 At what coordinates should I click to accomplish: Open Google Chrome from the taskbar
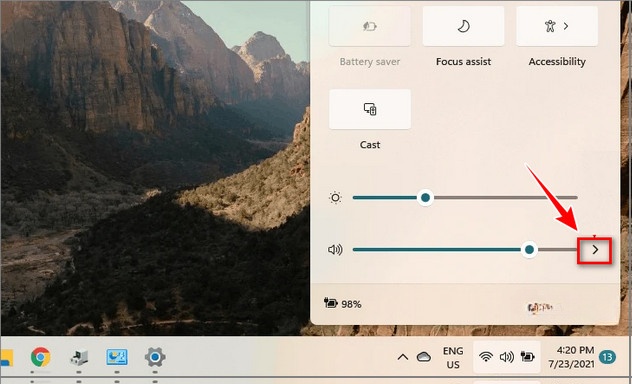click(x=40, y=357)
